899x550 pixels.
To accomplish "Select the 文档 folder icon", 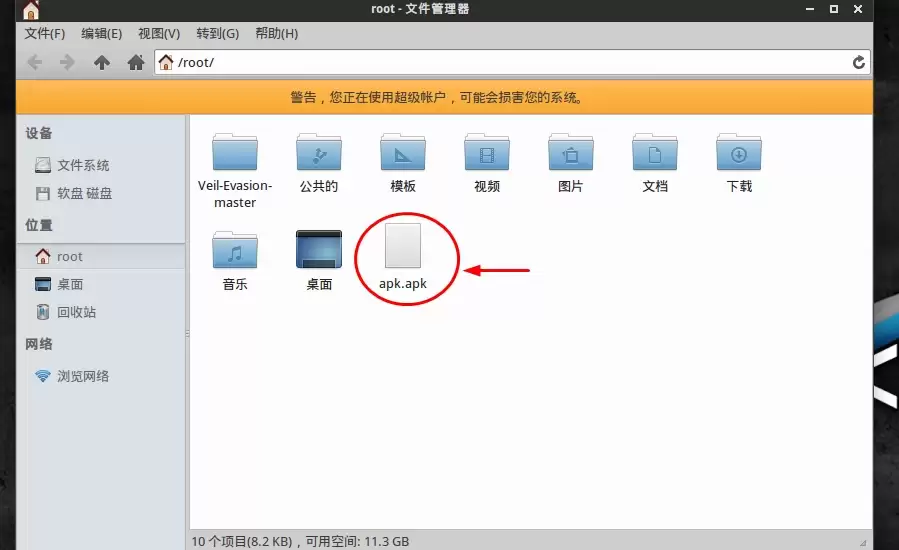I will [655, 152].
